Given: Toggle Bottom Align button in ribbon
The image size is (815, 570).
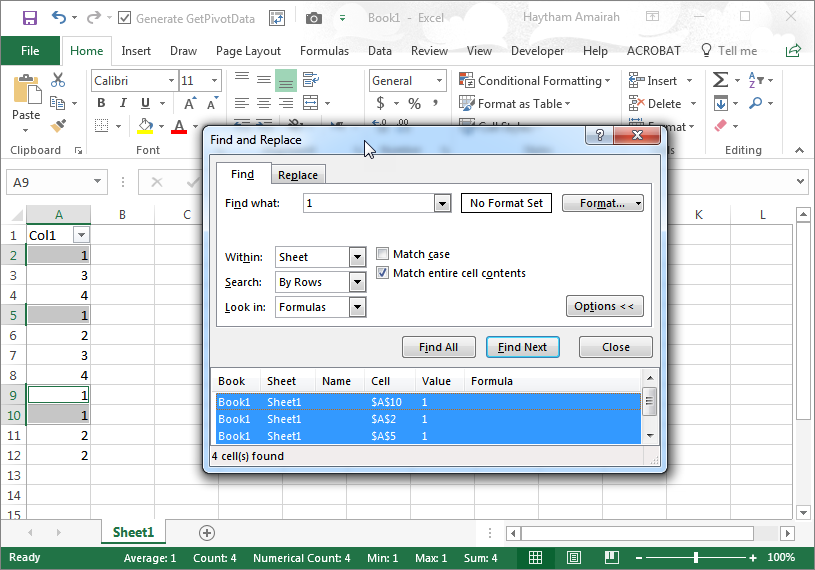Looking at the screenshot, I should [x=286, y=81].
